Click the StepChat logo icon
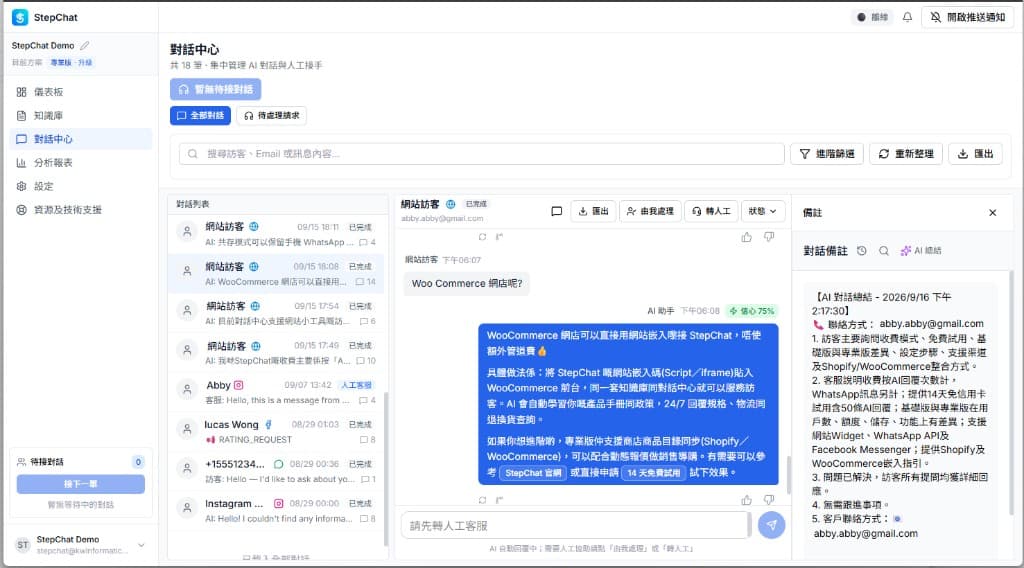This screenshot has width=1024, height=568. (x=20, y=18)
